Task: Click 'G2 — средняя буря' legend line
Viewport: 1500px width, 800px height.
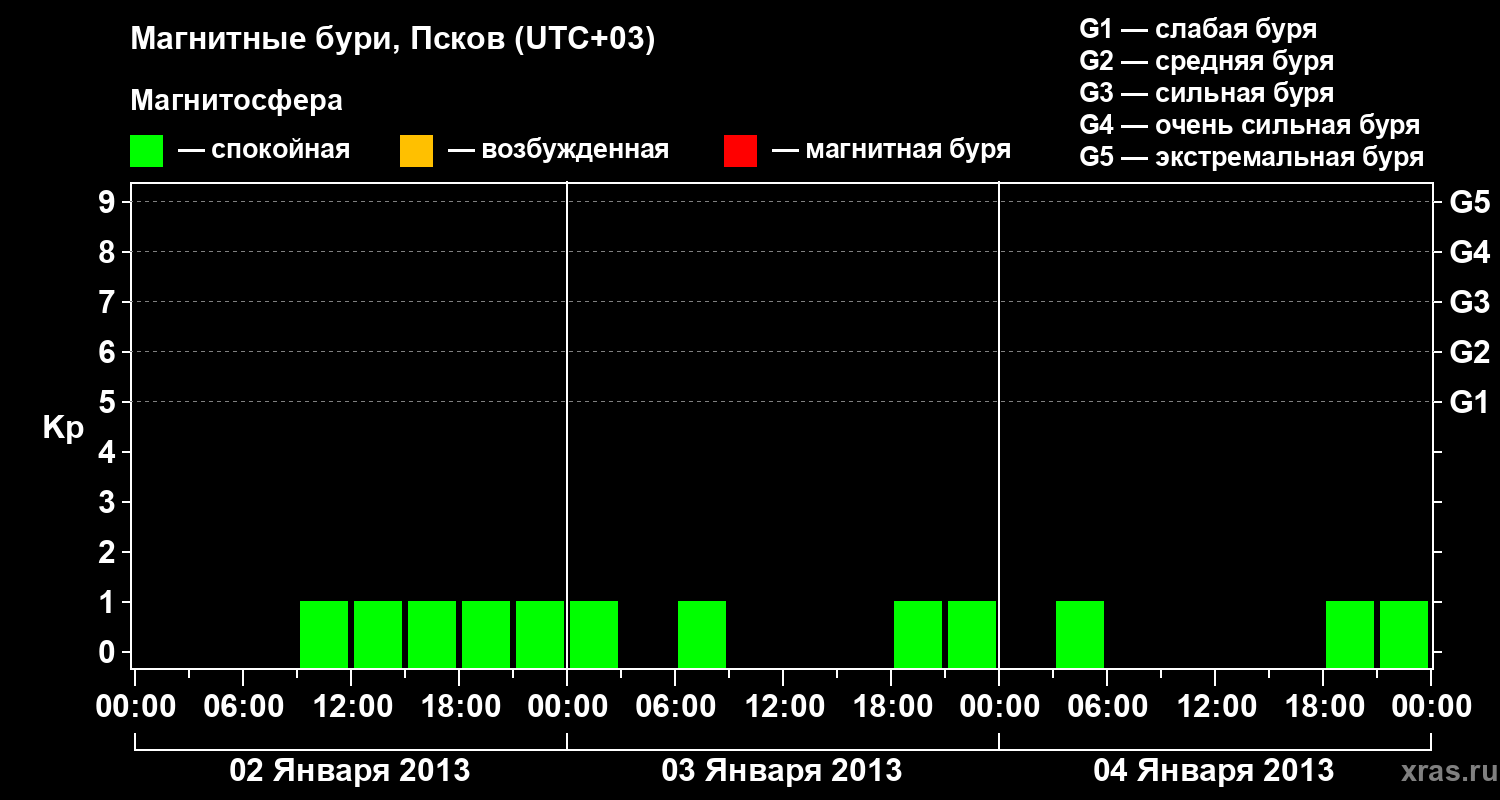Action: click(1206, 61)
